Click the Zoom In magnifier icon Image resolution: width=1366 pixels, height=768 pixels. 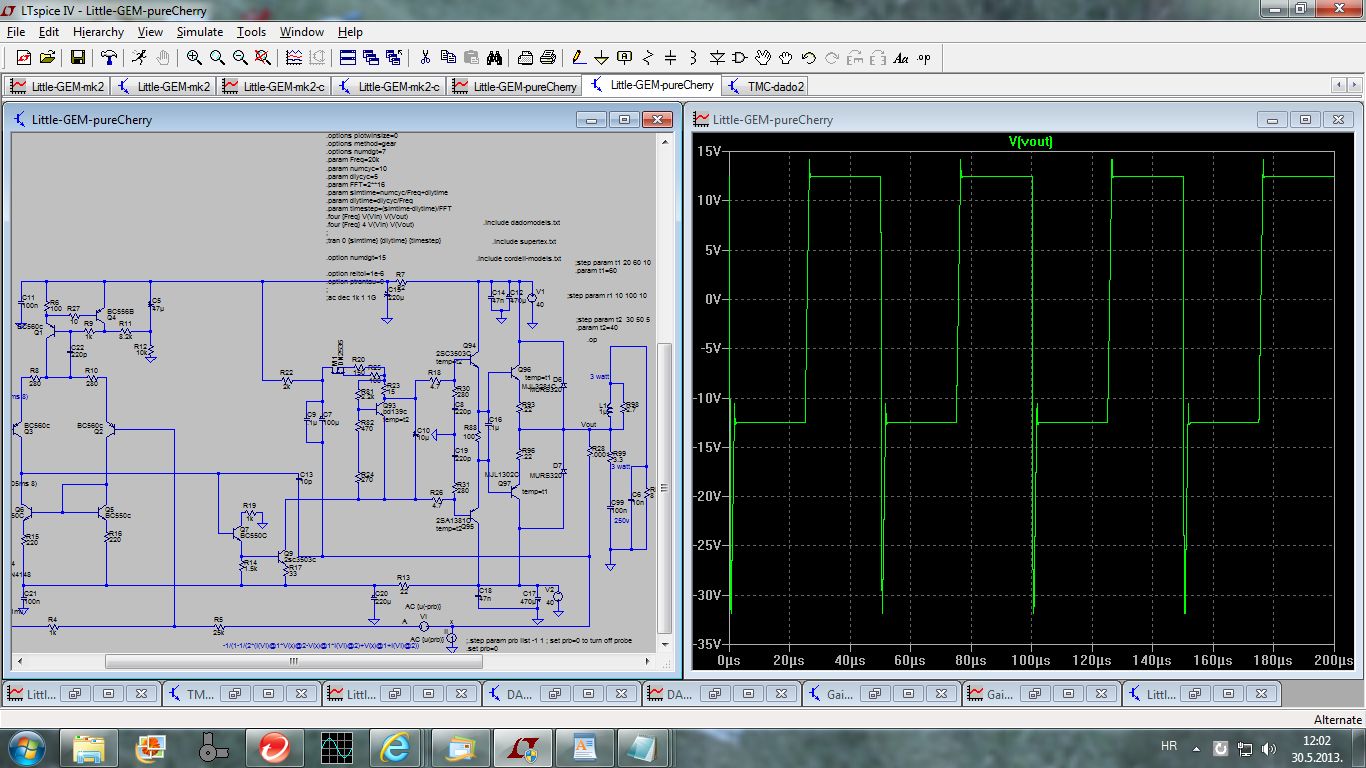click(194, 58)
